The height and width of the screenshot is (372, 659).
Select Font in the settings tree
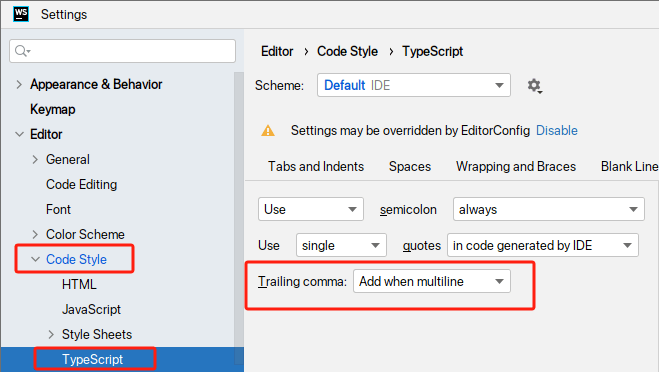coord(58,209)
